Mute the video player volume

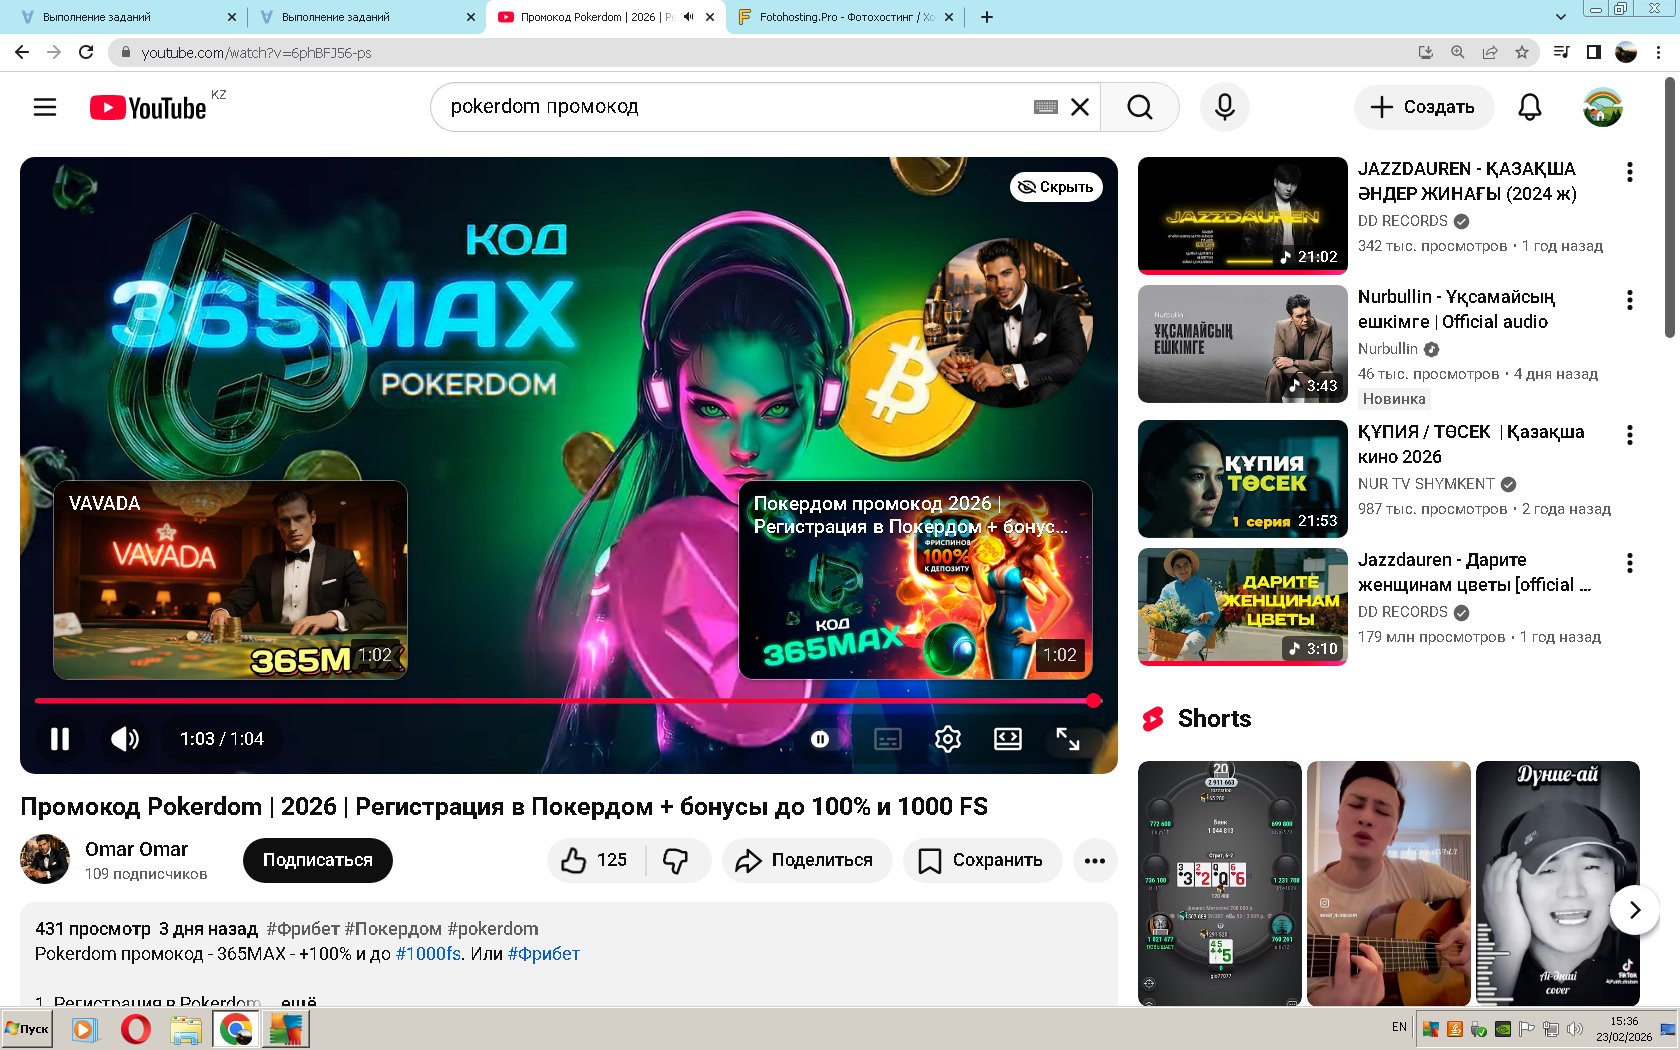[x=125, y=739]
